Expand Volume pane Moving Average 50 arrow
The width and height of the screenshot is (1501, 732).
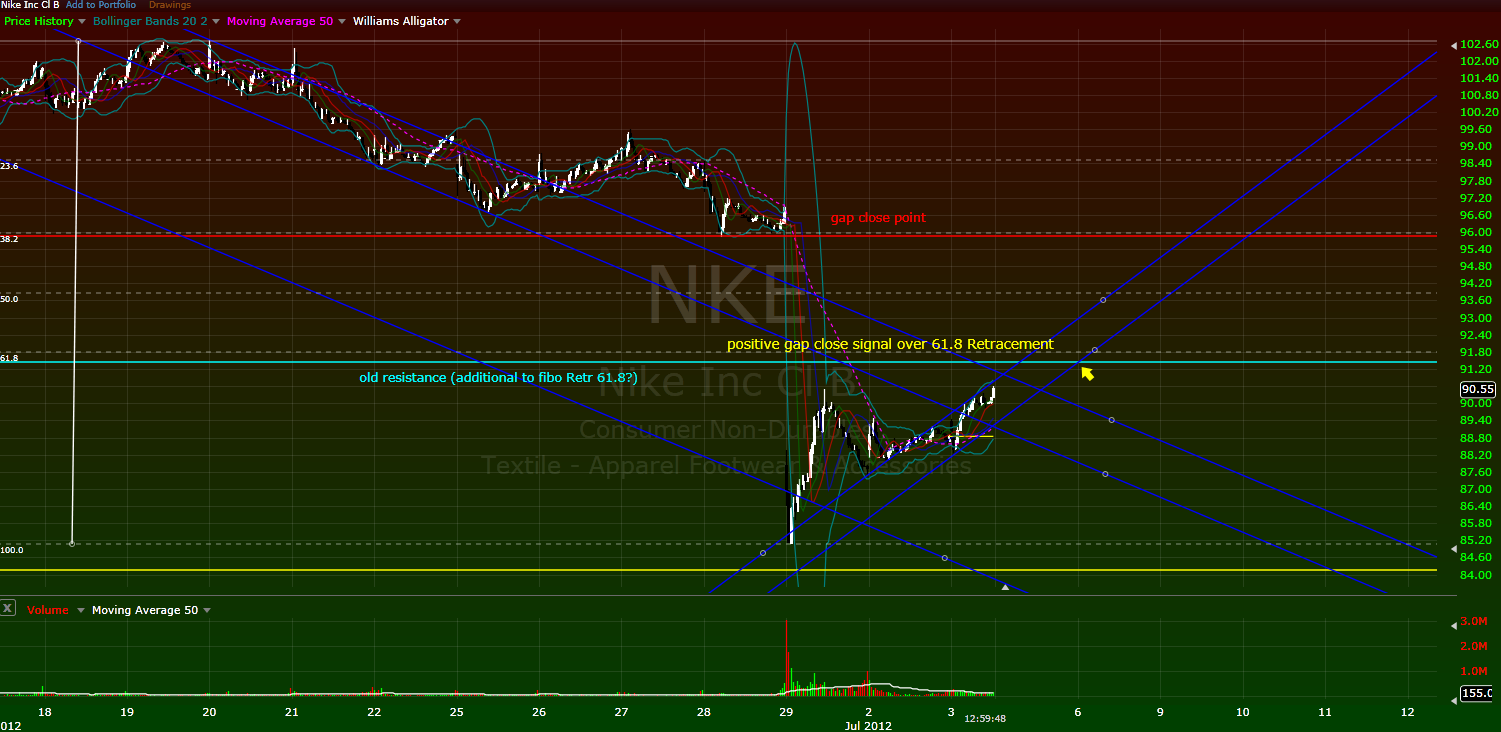point(207,610)
